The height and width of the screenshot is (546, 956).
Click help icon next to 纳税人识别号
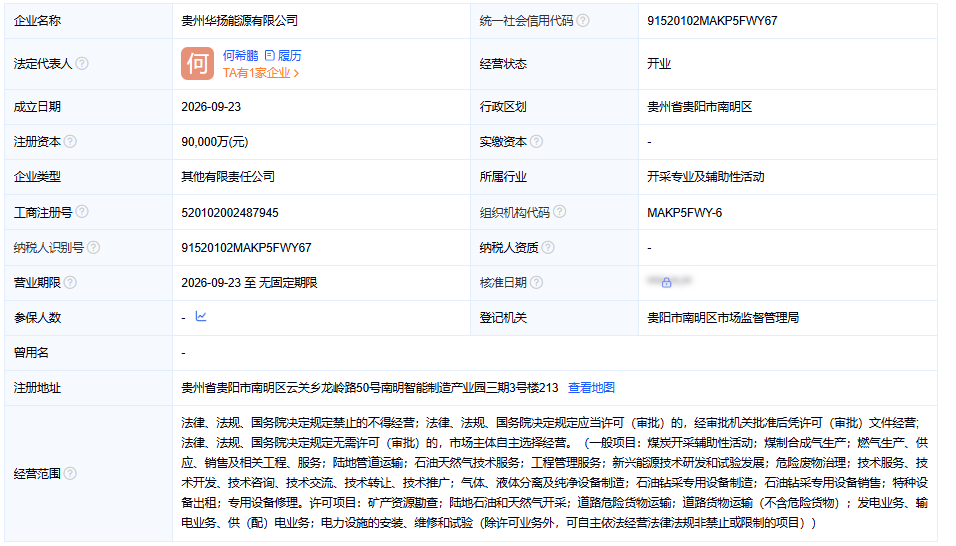click(93, 247)
